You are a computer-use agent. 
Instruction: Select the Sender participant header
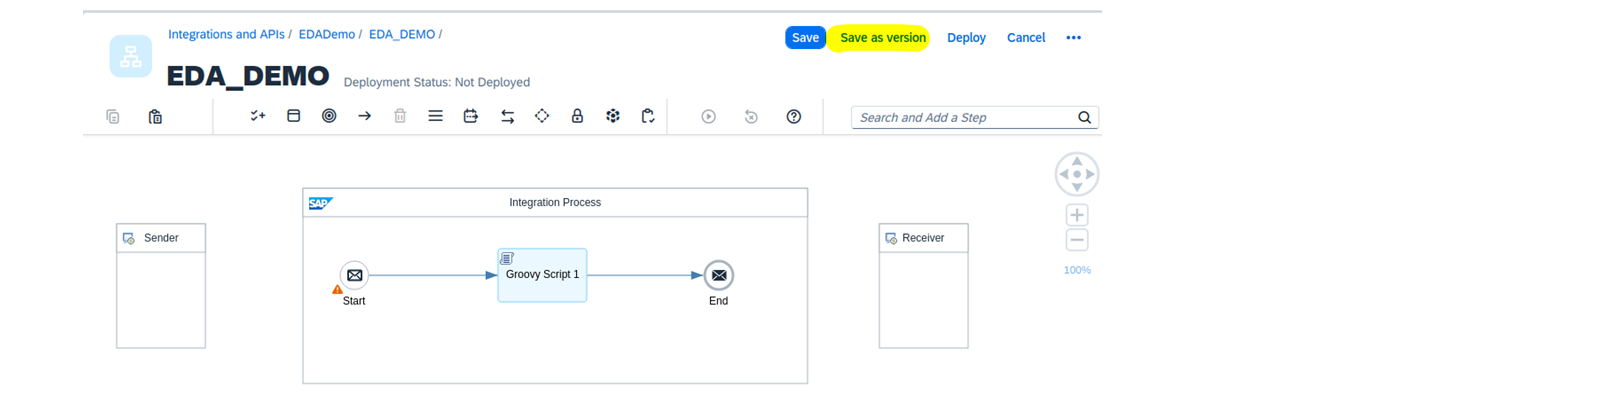[x=161, y=238]
